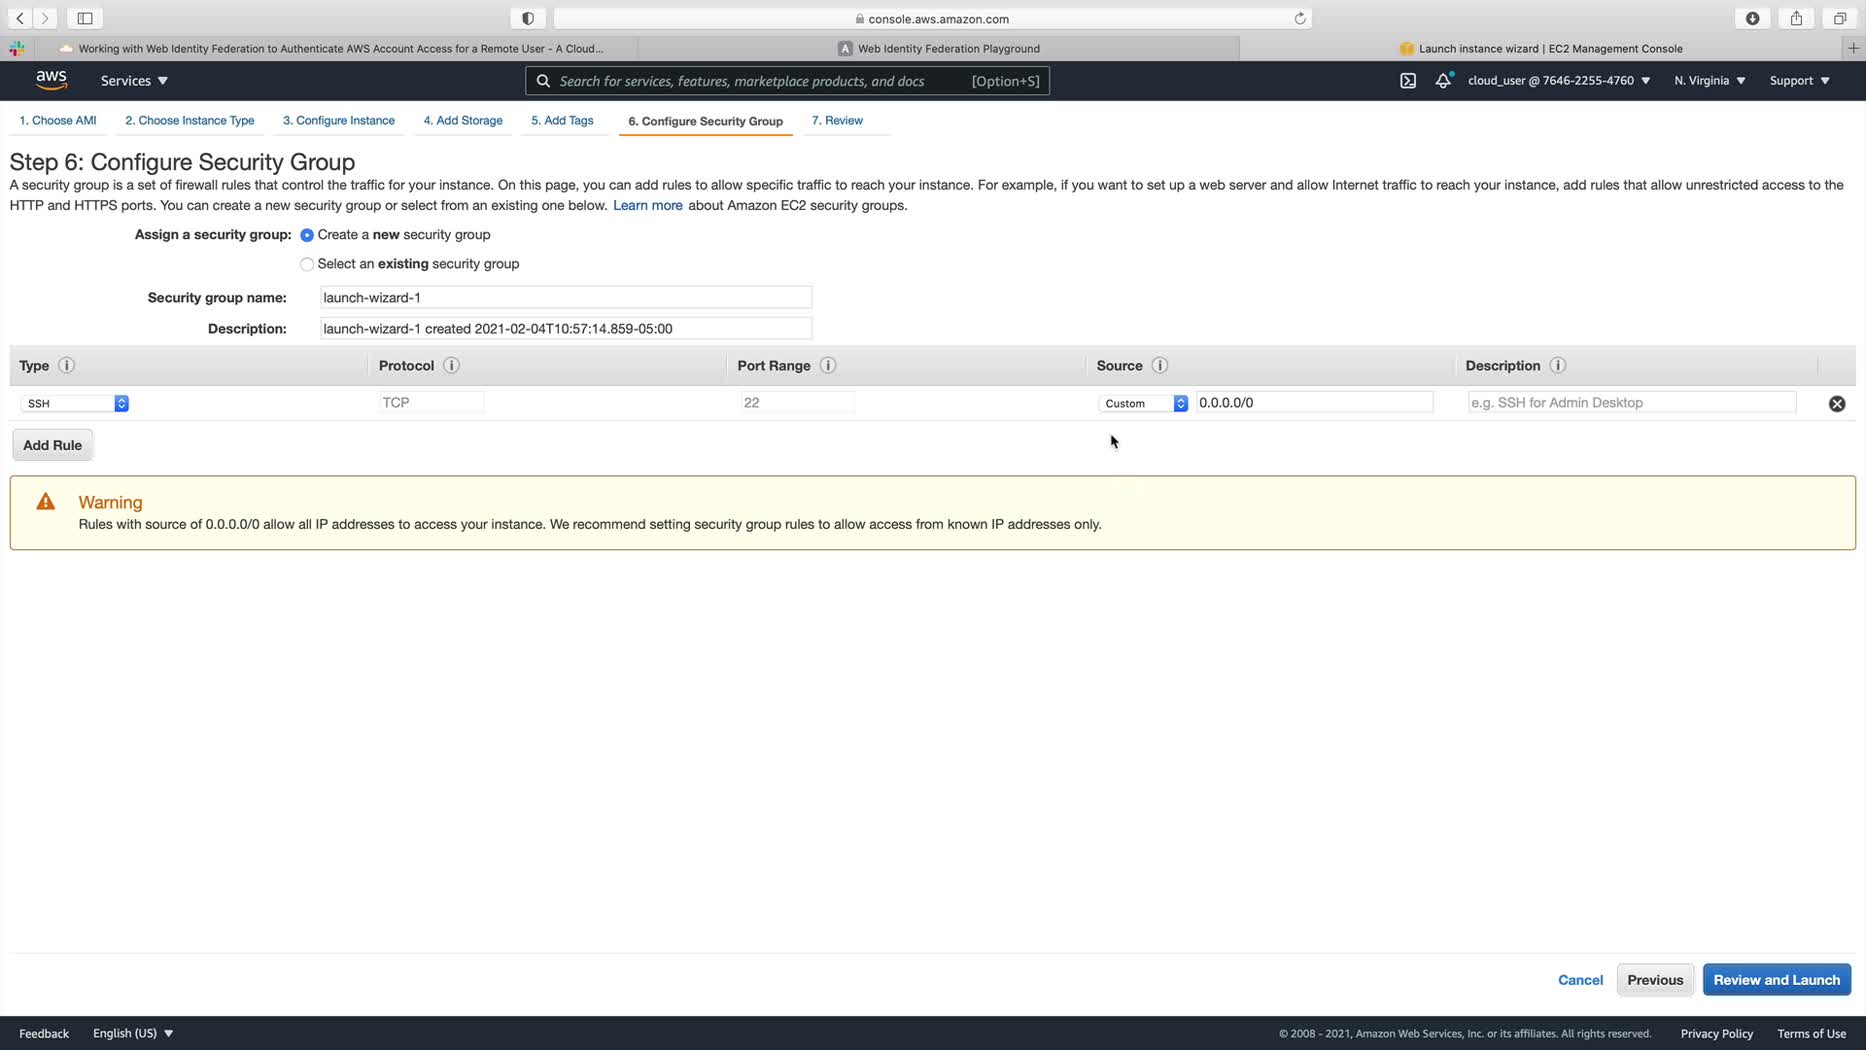Click the Source column info icon

point(1160,366)
